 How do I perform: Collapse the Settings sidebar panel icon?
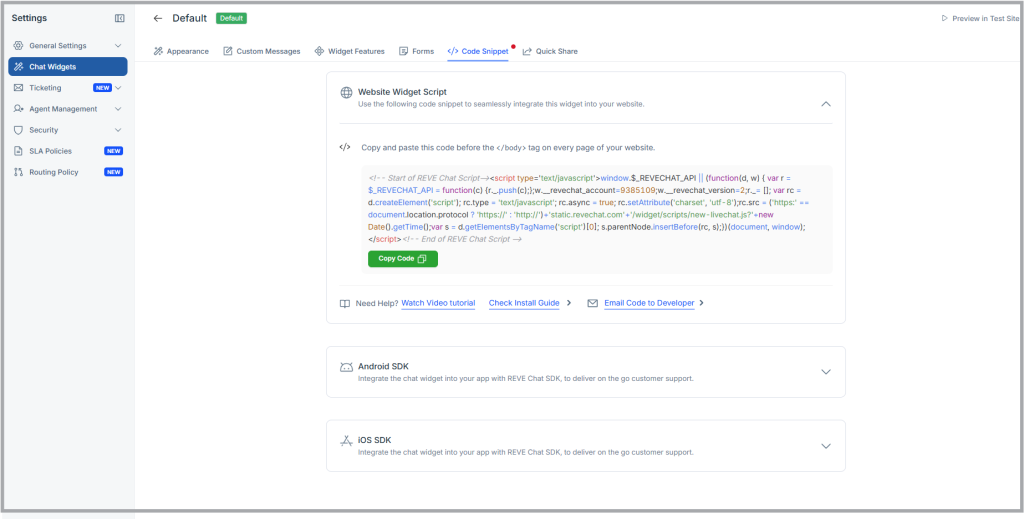click(120, 18)
